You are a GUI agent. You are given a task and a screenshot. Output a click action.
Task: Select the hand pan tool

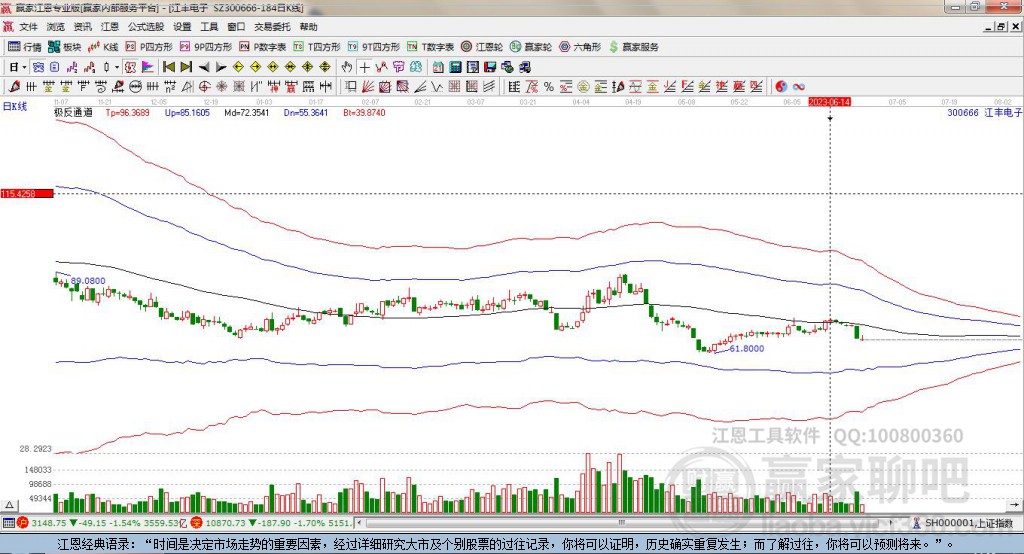point(347,67)
